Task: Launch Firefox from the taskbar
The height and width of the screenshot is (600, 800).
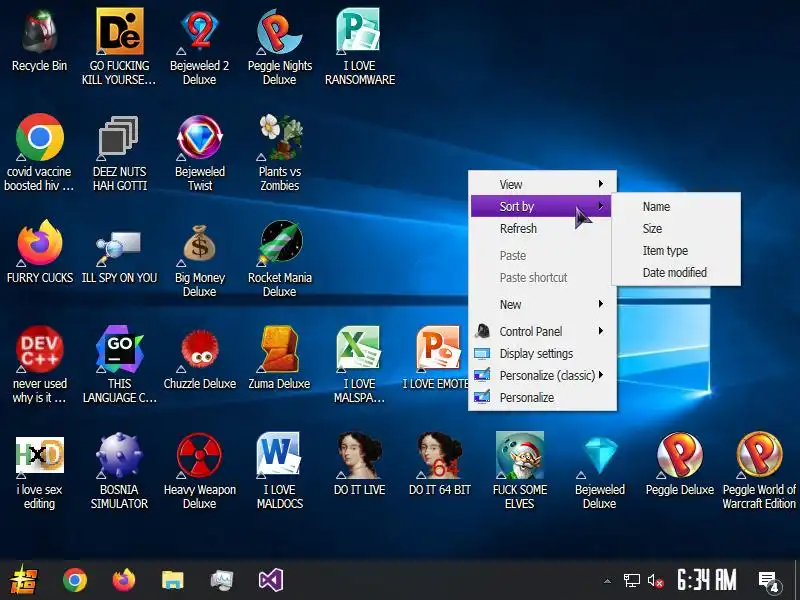Action: [x=124, y=580]
